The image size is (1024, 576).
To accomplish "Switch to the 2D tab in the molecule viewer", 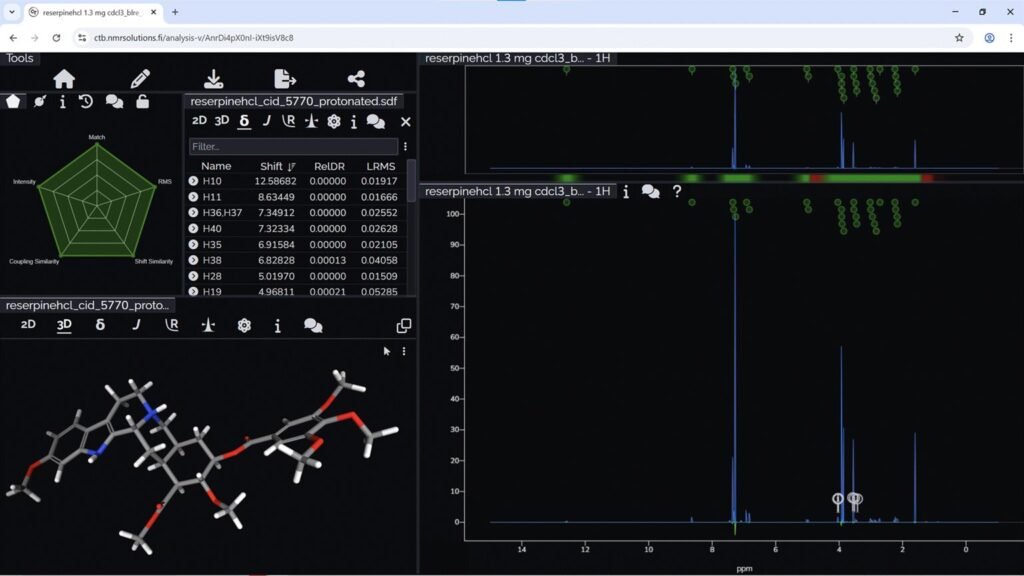I will 27,324.
